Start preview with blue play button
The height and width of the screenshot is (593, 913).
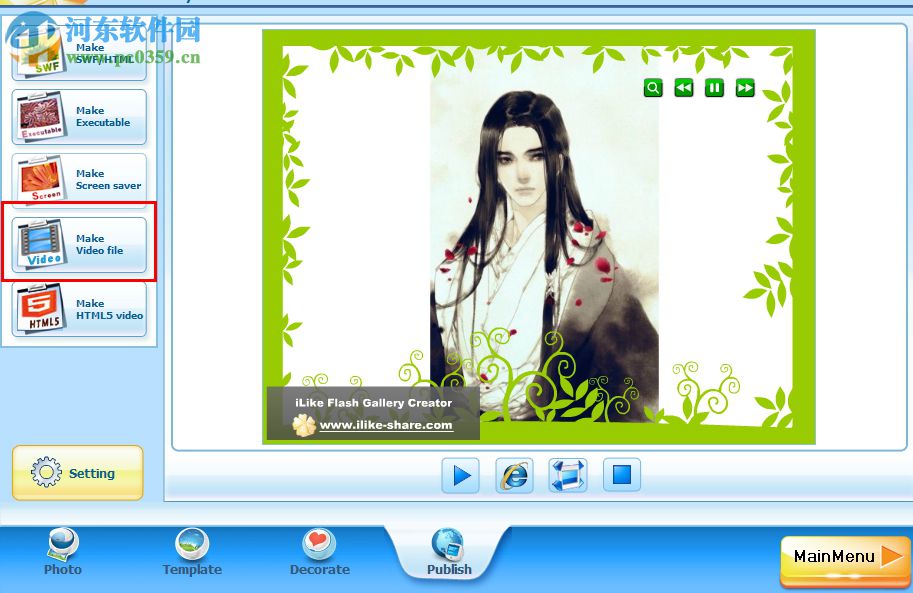(461, 475)
